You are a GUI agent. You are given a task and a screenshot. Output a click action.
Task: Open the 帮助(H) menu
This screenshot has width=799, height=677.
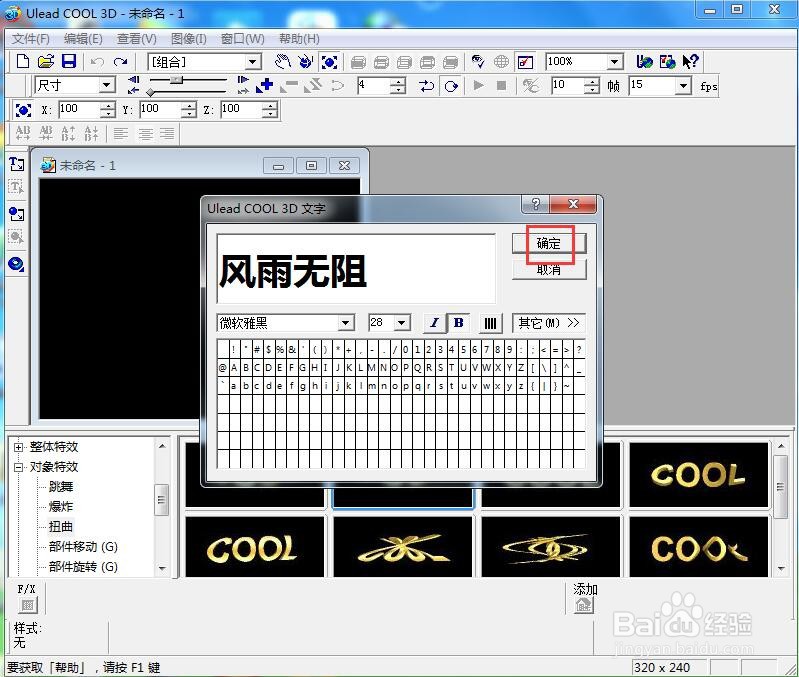(x=299, y=39)
